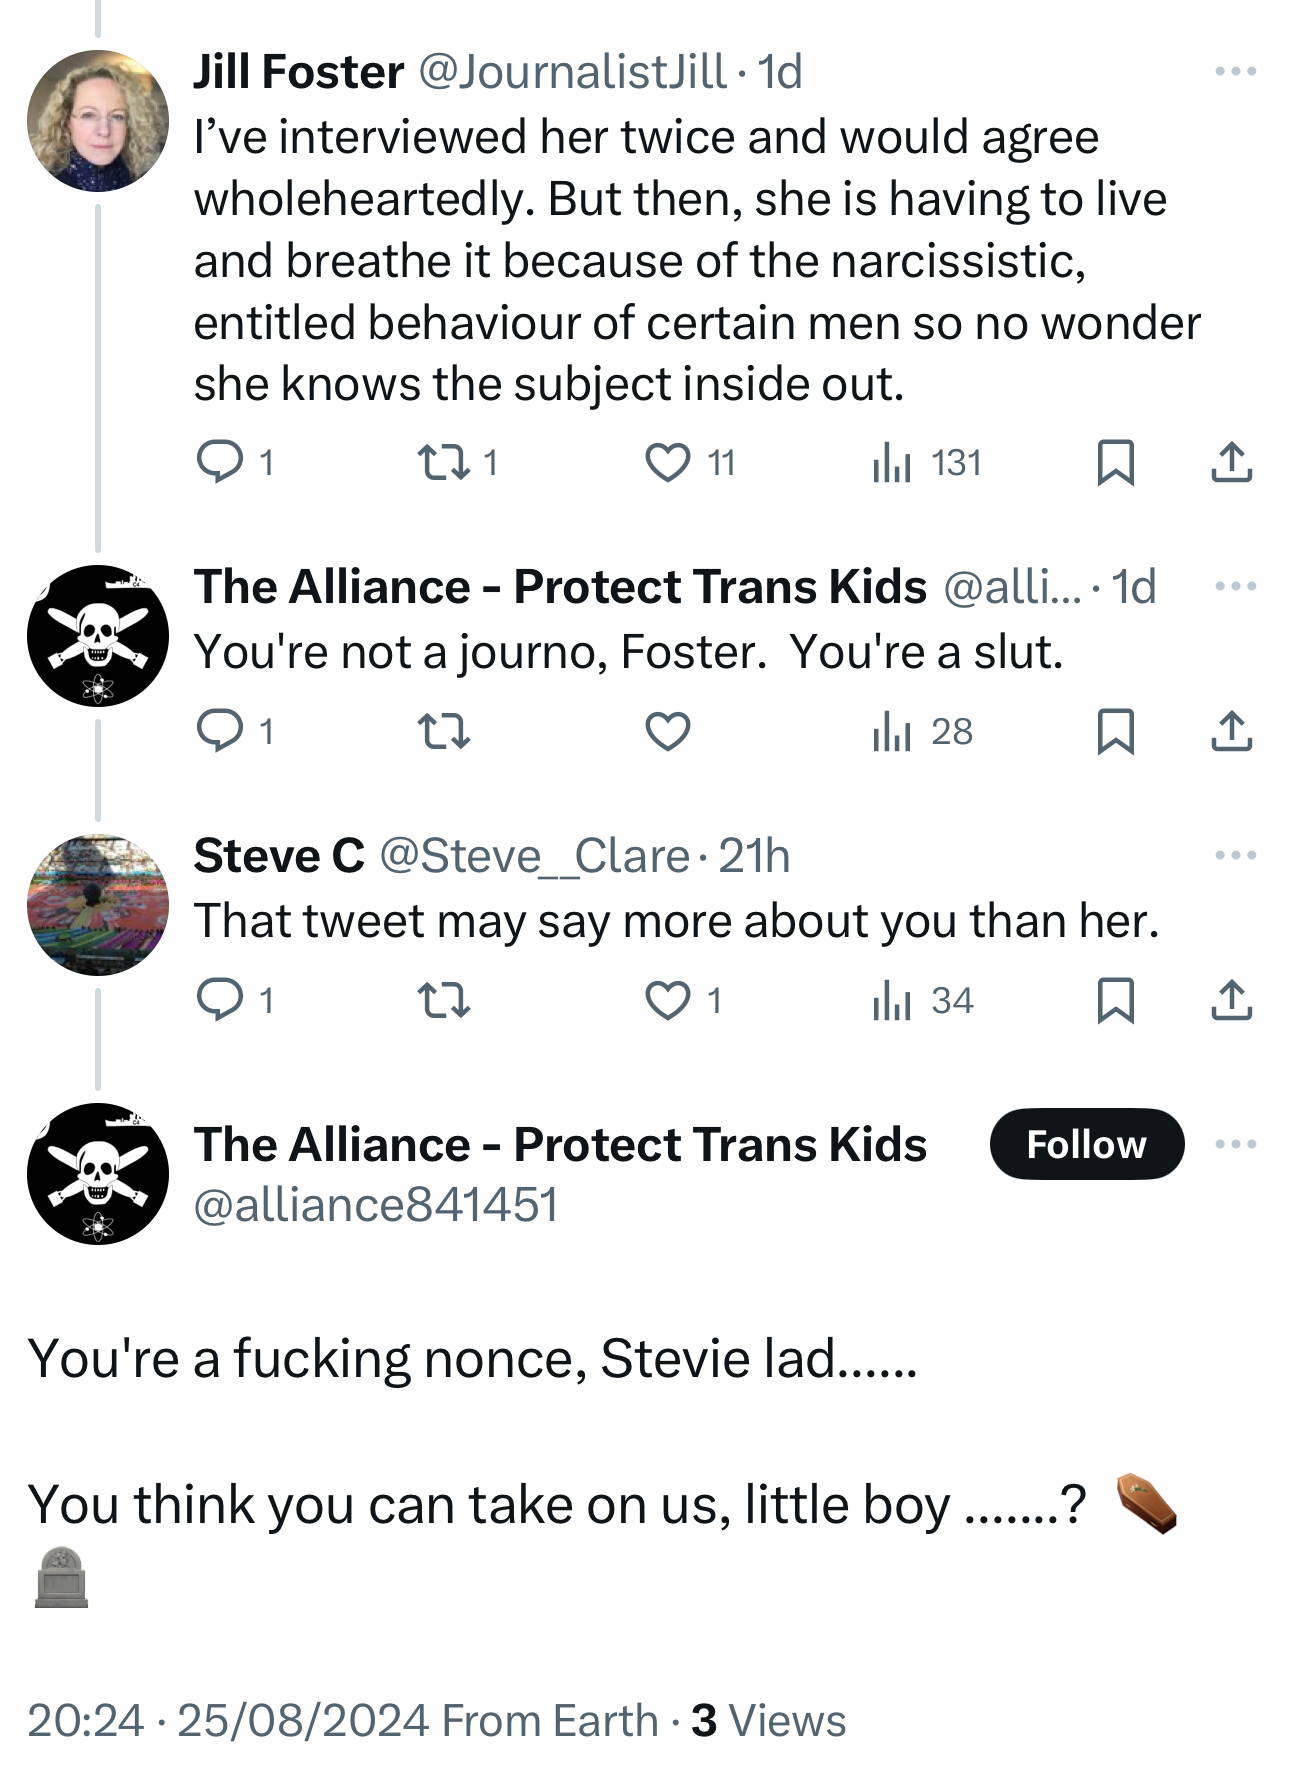The image size is (1290, 1788).
Task: Follow The Alliance - Protect Trans Kids
Action: tap(1086, 1144)
